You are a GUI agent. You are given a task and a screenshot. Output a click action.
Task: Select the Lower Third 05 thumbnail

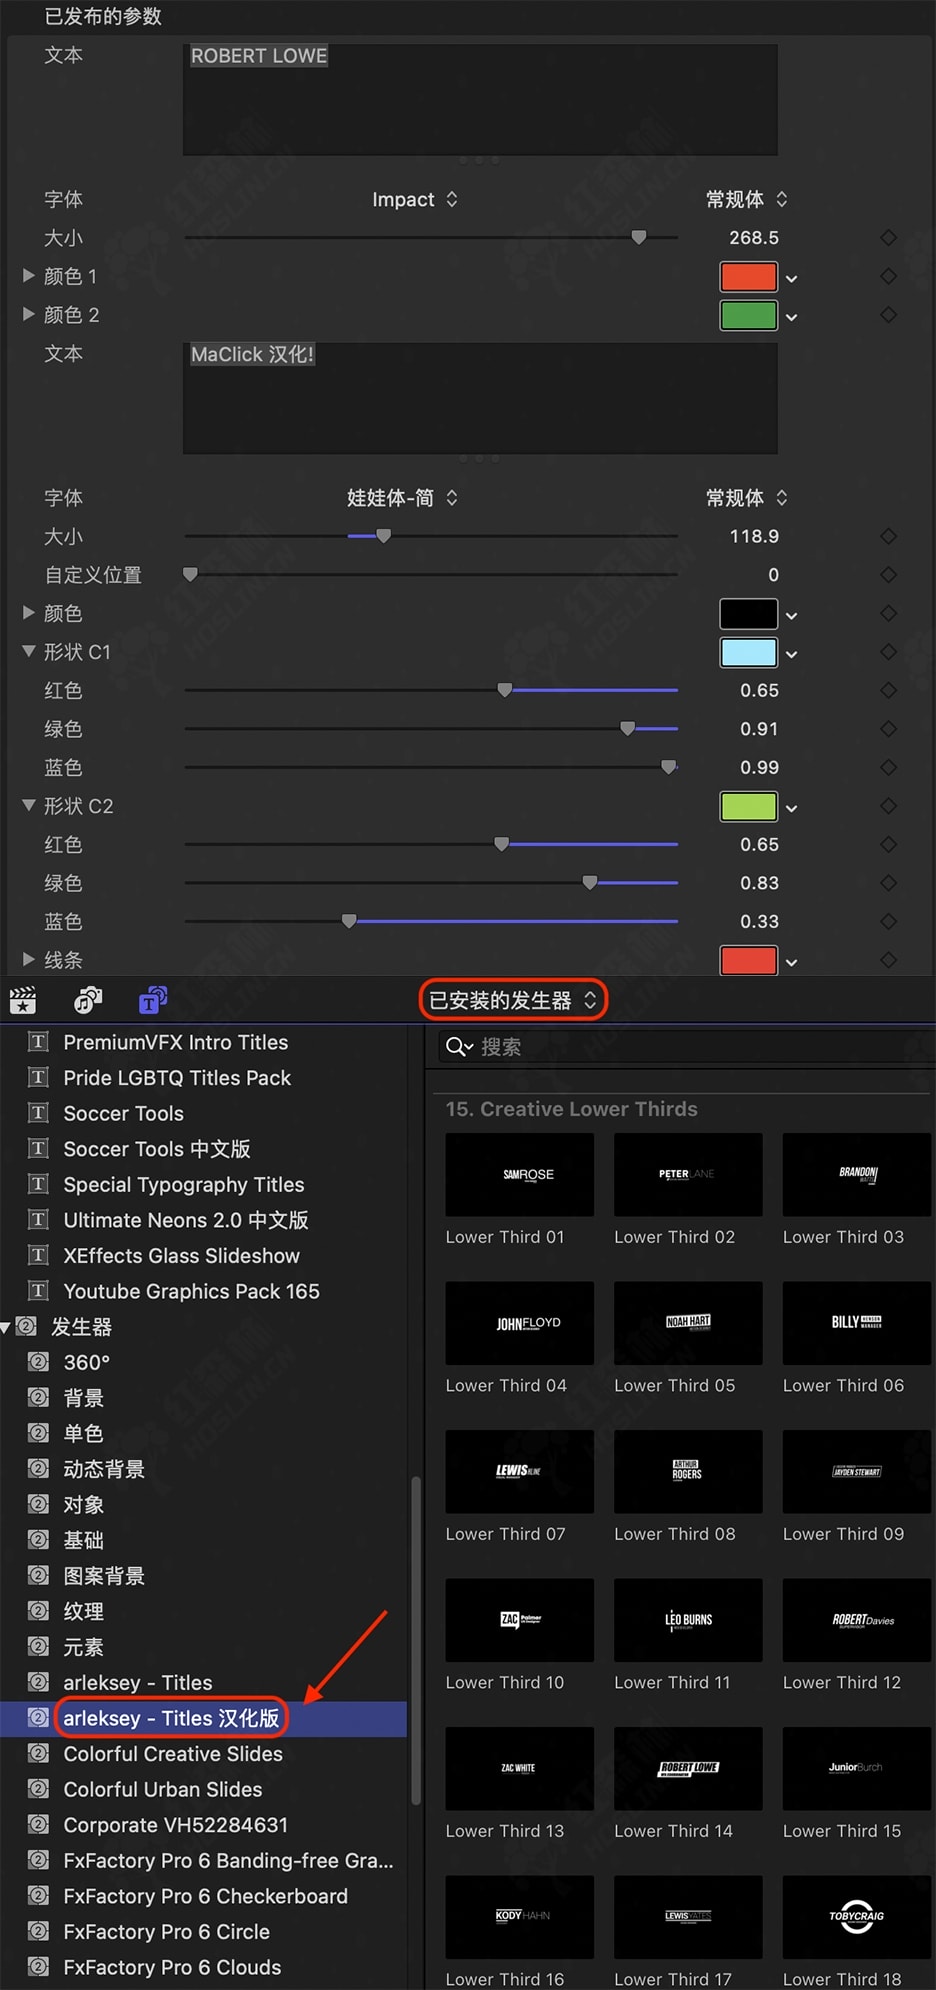pyautogui.click(x=688, y=1323)
